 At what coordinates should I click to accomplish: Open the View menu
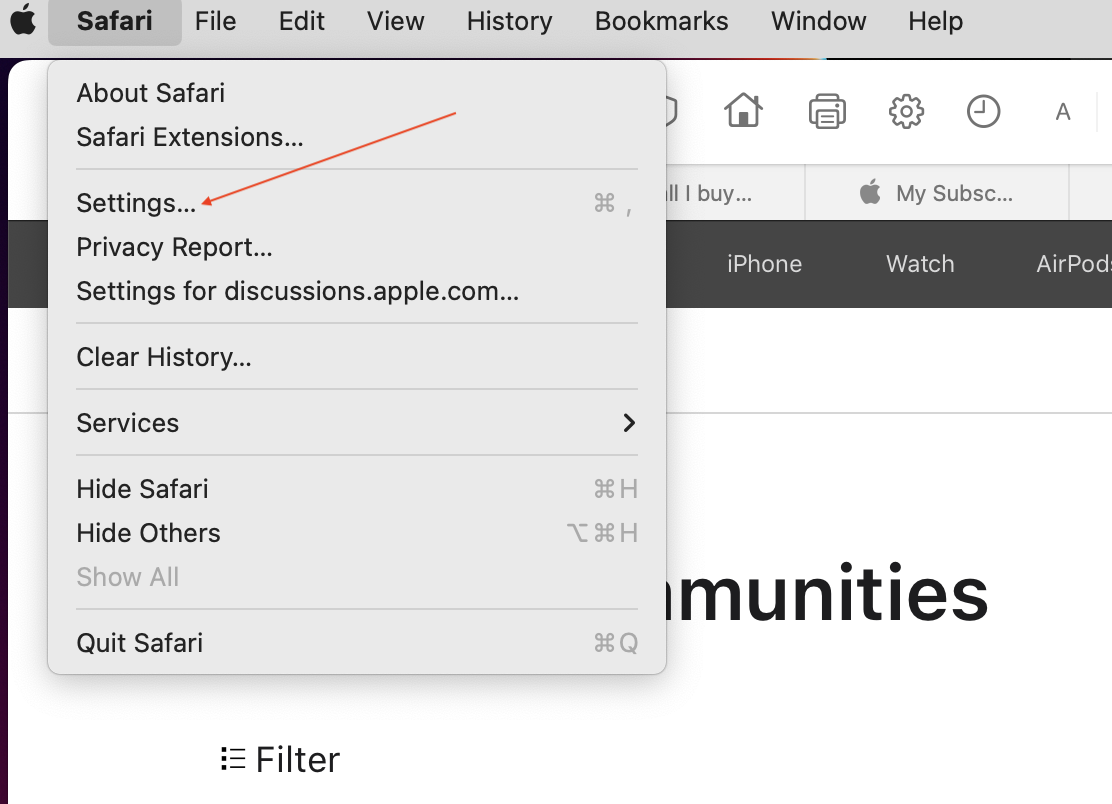395,21
